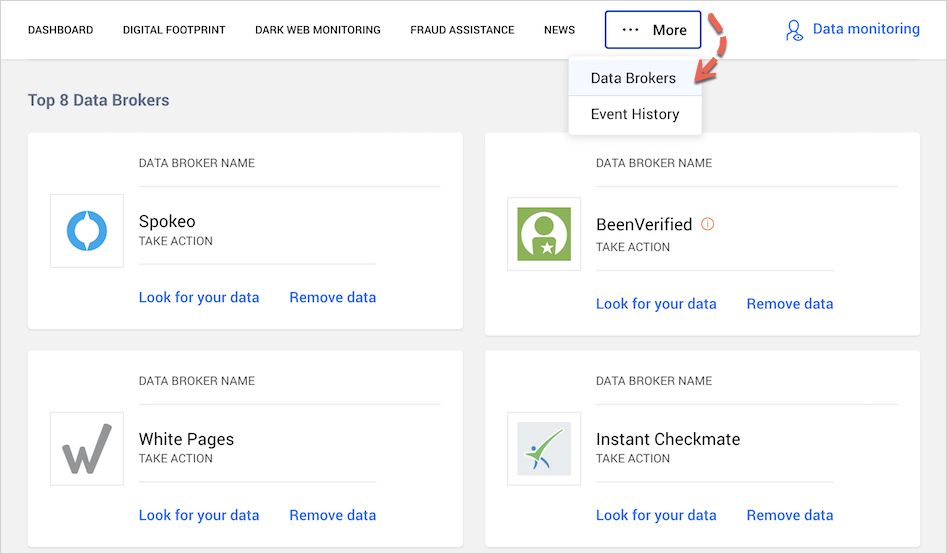Viewport: 947px width, 554px height.
Task: Click the Data monitoring user icon
Action: [794, 30]
